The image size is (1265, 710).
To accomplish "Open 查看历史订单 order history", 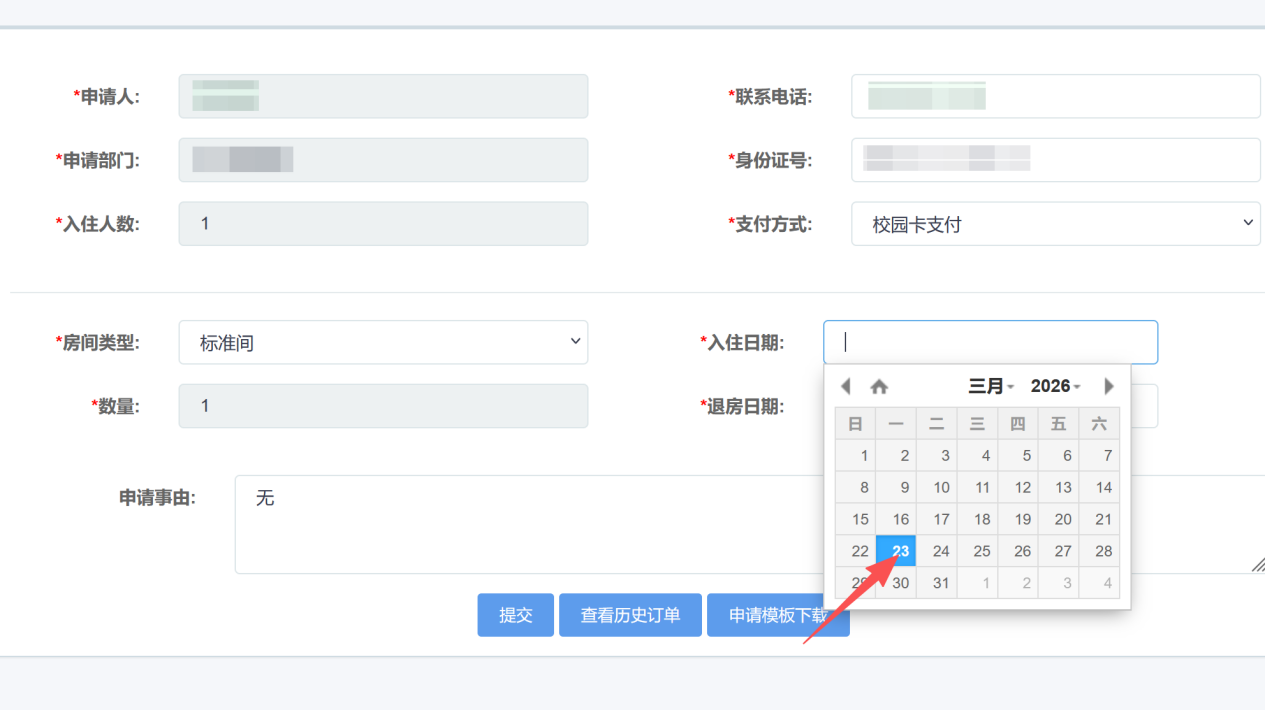I will click(x=630, y=615).
